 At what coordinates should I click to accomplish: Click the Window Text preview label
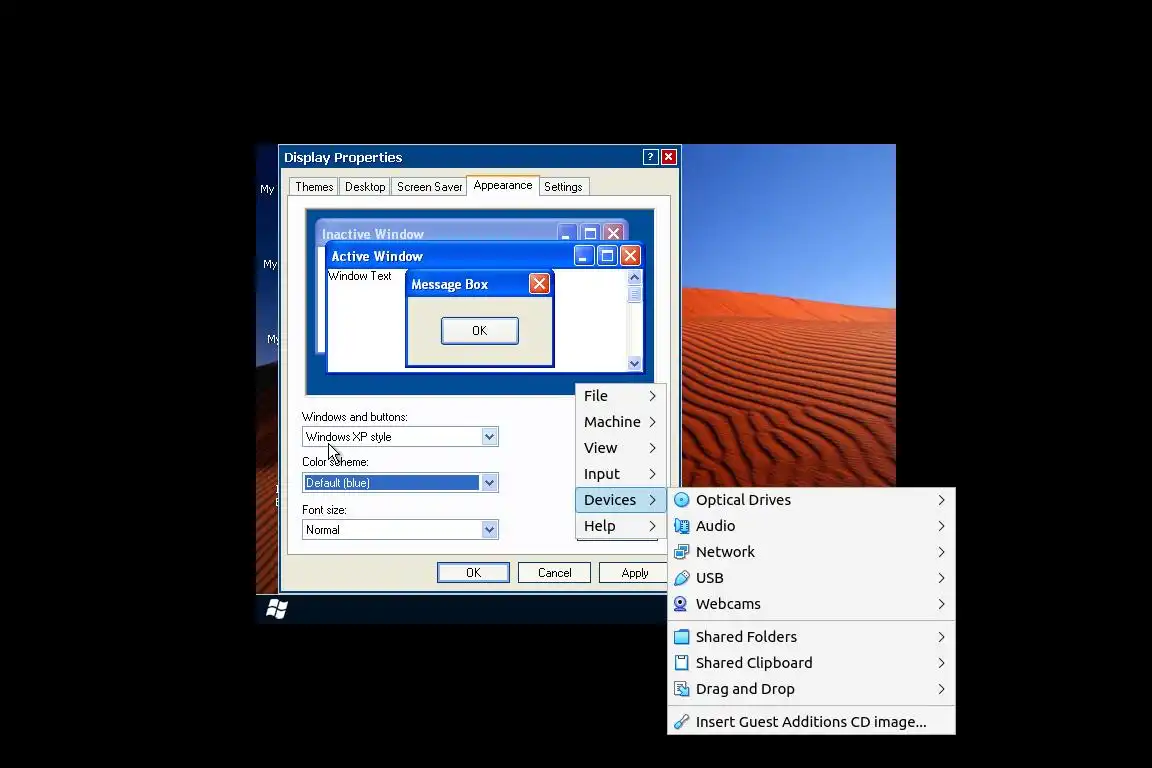(x=360, y=276)
